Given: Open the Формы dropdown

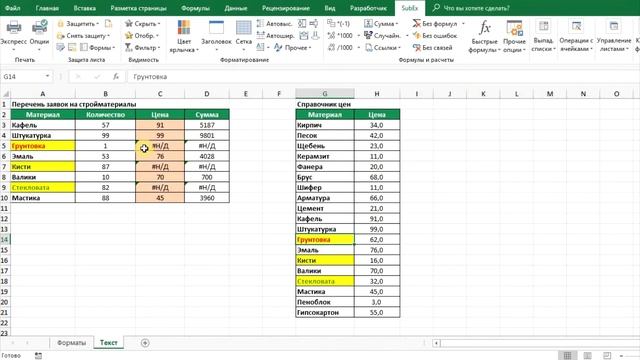Looking at the screenshot, I should (98, 48).
